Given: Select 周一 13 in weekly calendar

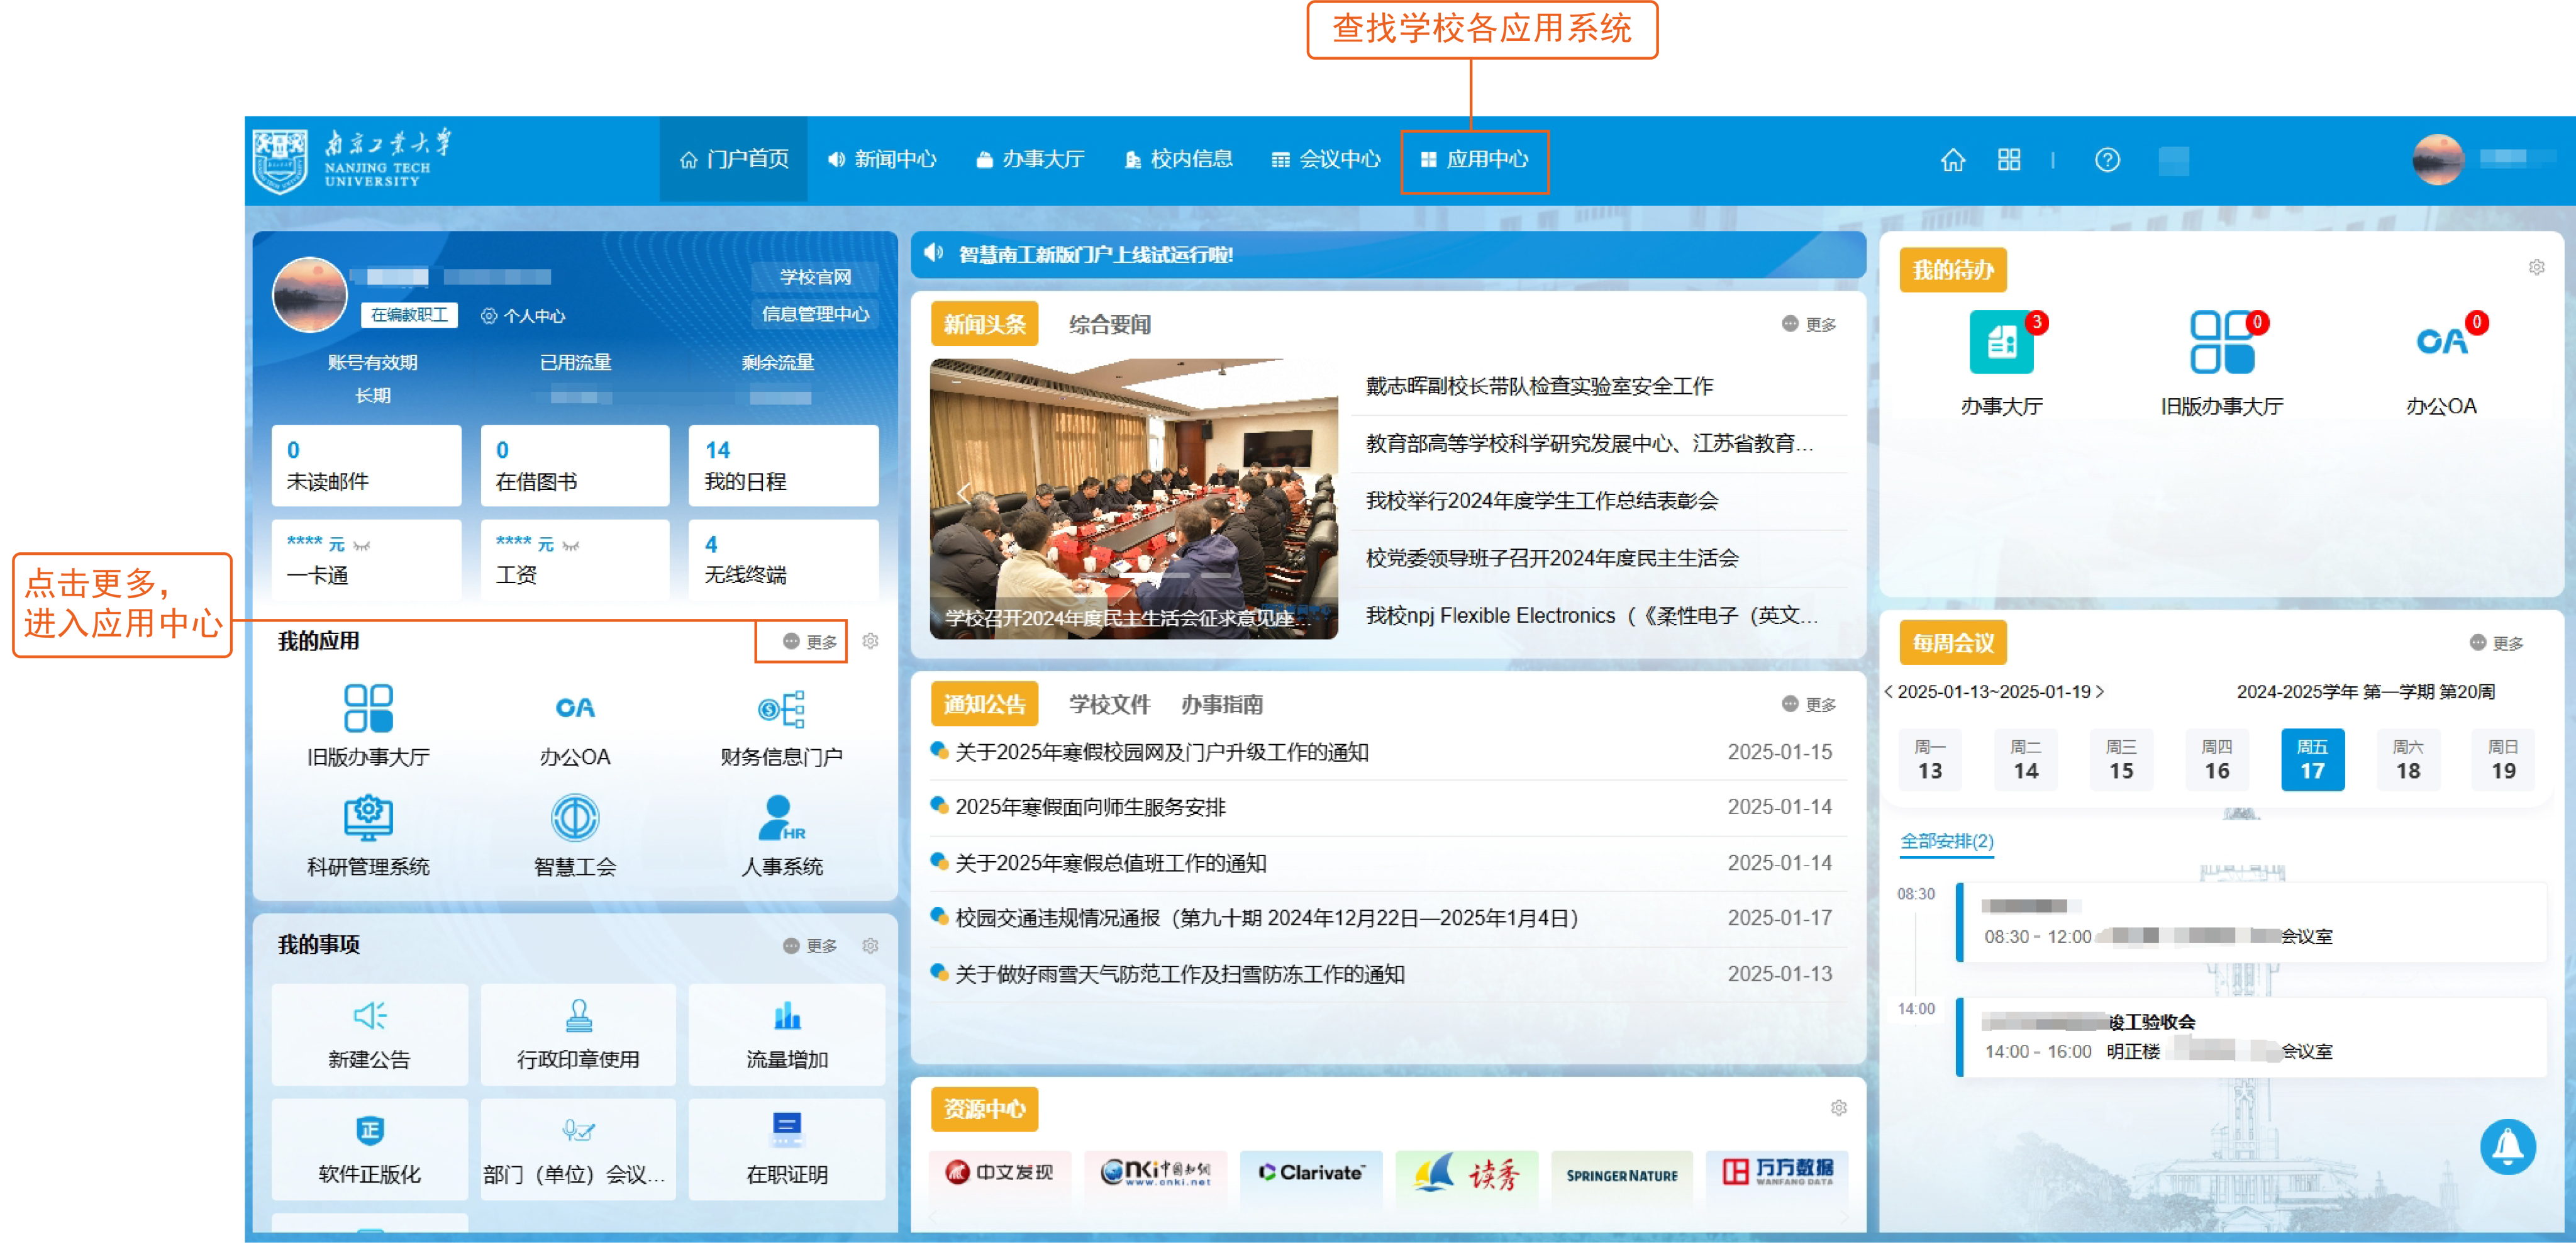Looking at the screenshot, I should coord(1929,760).
